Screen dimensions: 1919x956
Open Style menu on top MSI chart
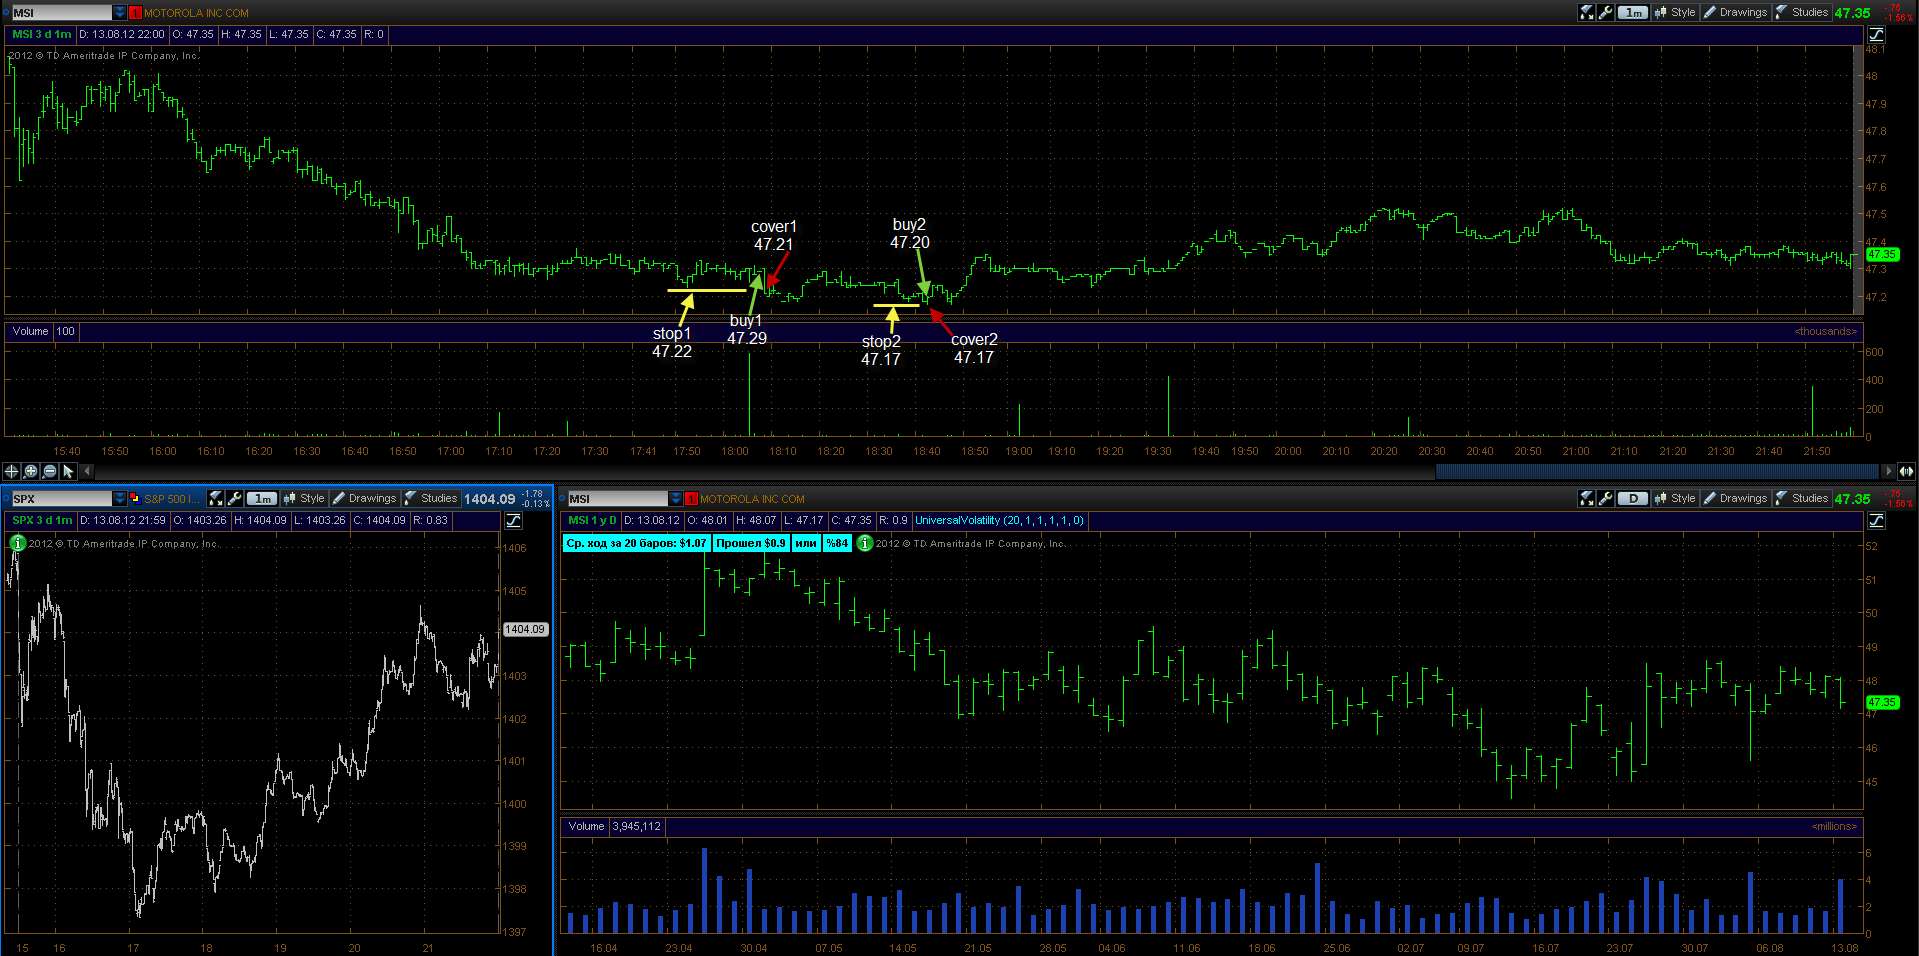(x=1675, y=12)
